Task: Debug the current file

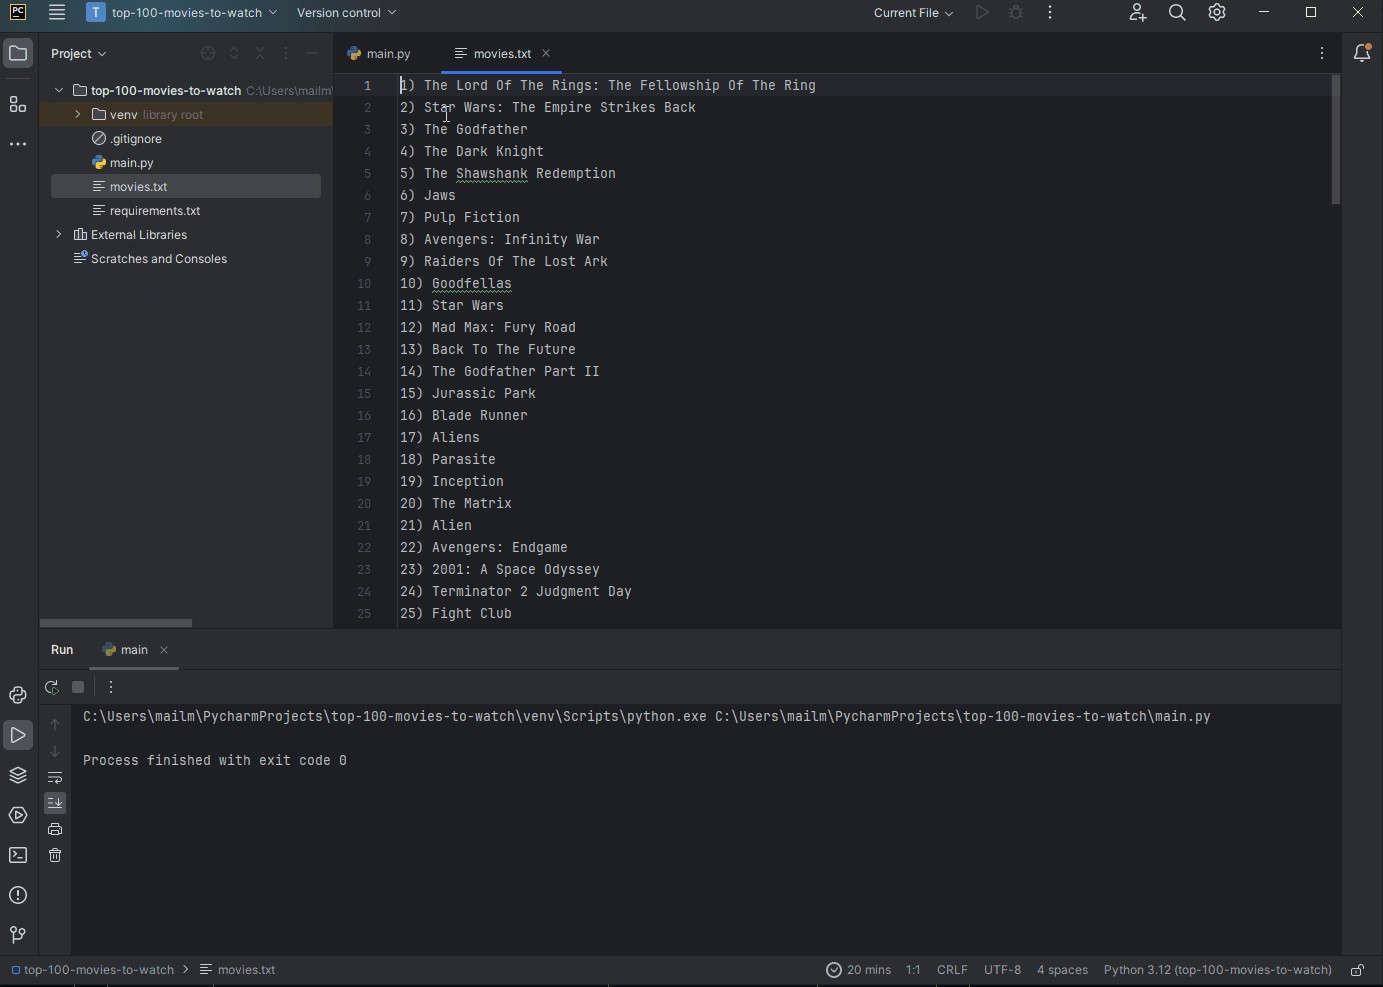Action: pyautogui.click(x=1016, y=13)
